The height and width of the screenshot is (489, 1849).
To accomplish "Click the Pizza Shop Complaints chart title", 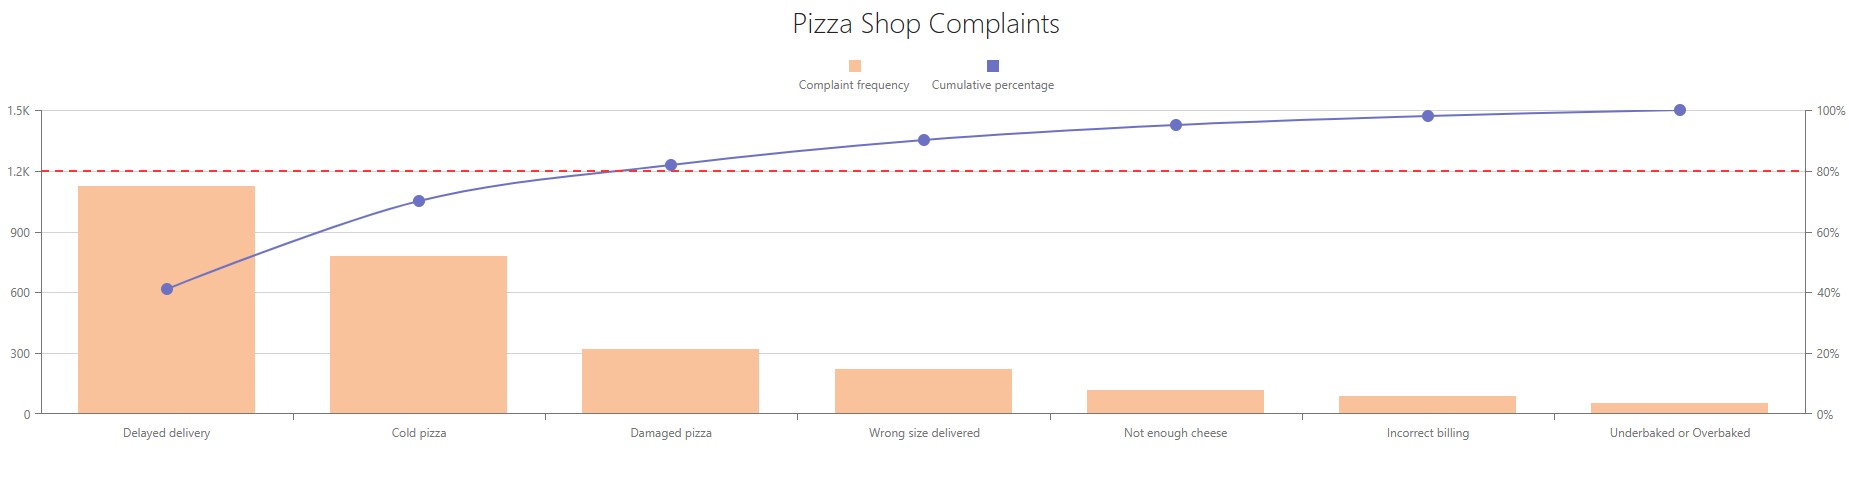I will [x=925, y=24].
